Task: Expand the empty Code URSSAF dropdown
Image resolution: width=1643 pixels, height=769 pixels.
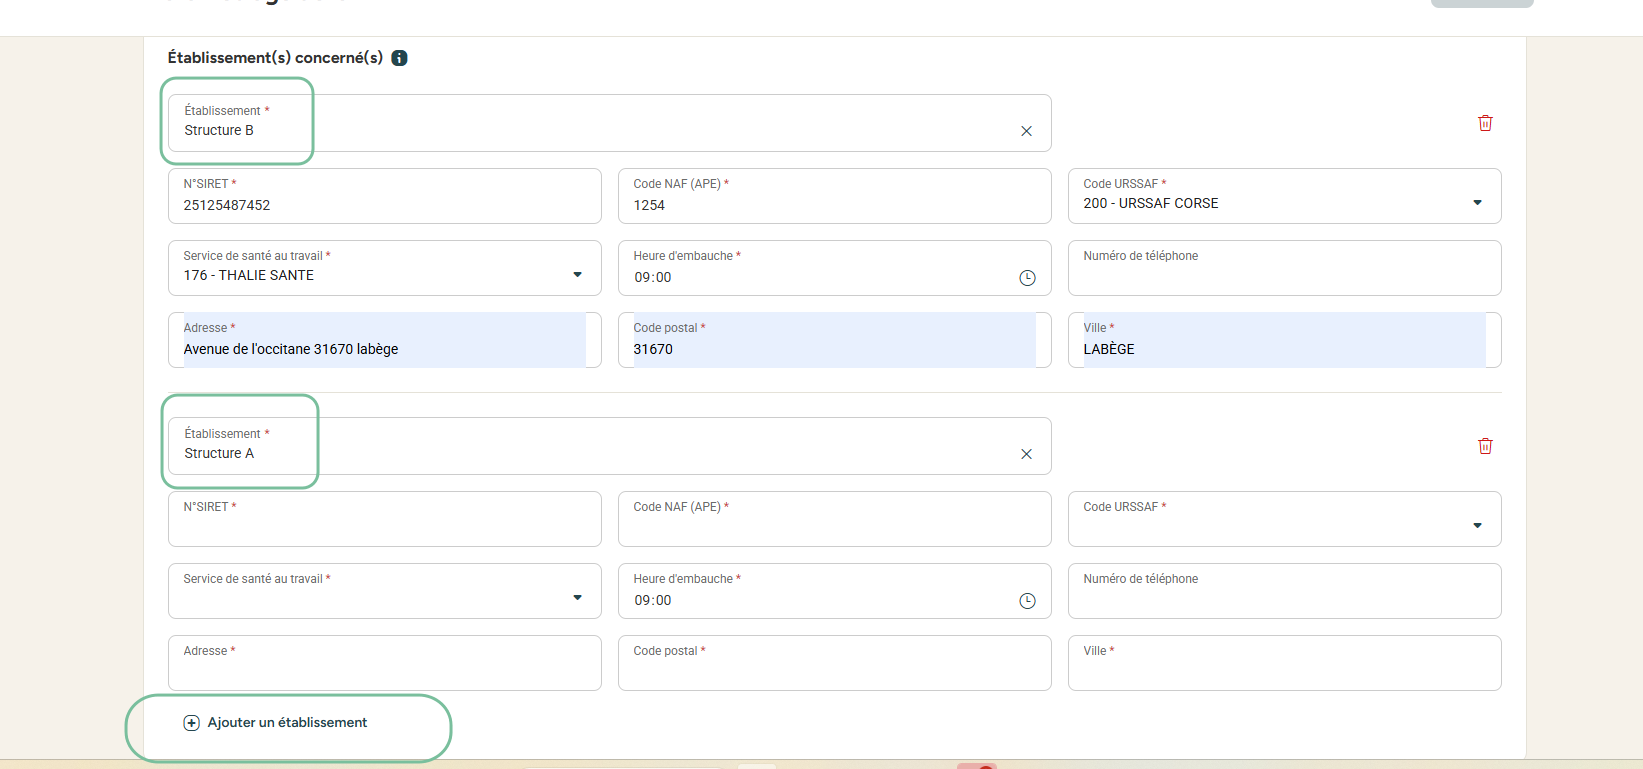Action: 1477,526
